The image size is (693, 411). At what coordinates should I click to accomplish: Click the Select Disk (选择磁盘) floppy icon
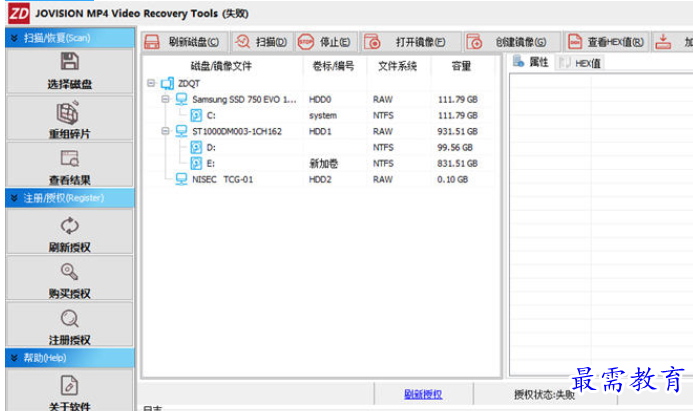(x=69, y=61)
